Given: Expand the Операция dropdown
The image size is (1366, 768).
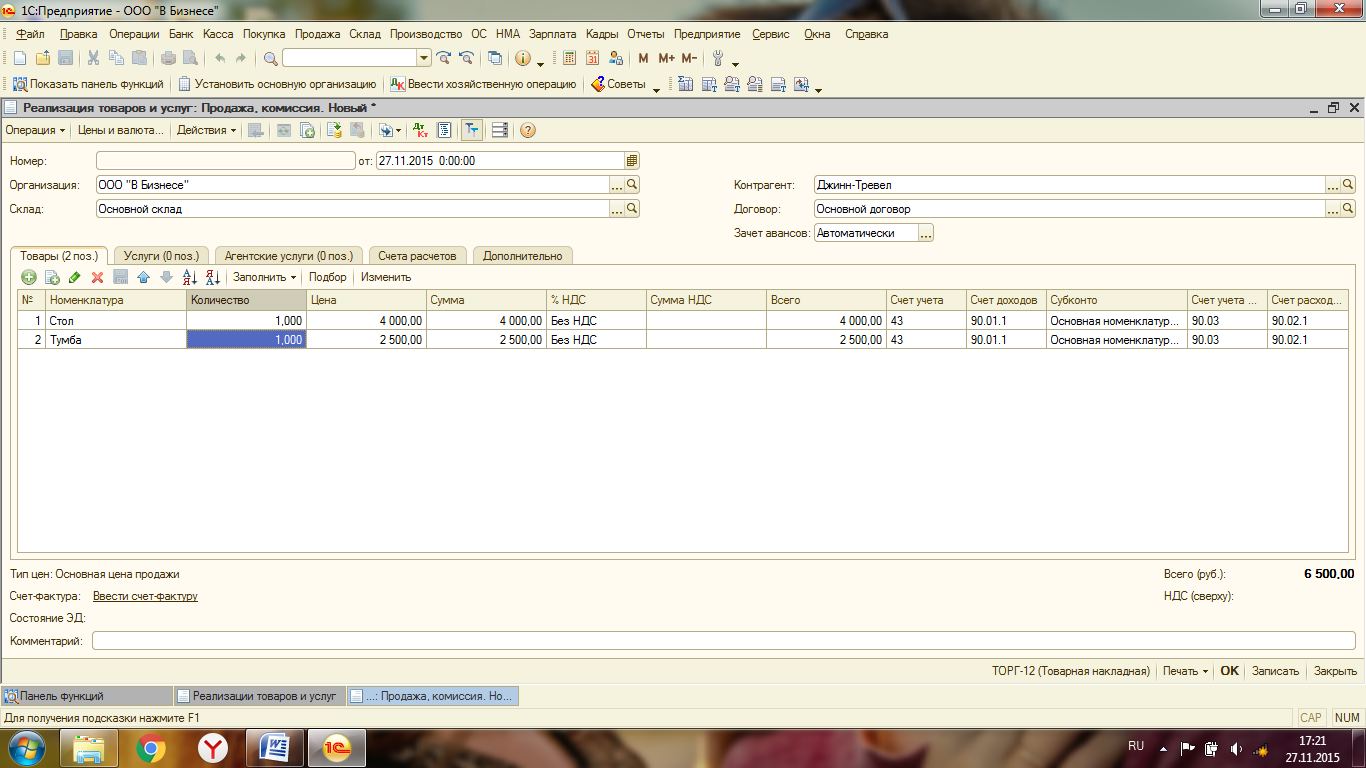Looking at the screenshot, I should [35, 130].
